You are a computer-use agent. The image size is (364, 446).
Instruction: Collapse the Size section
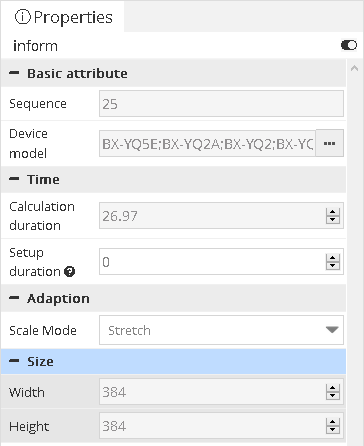click(14, 361)
